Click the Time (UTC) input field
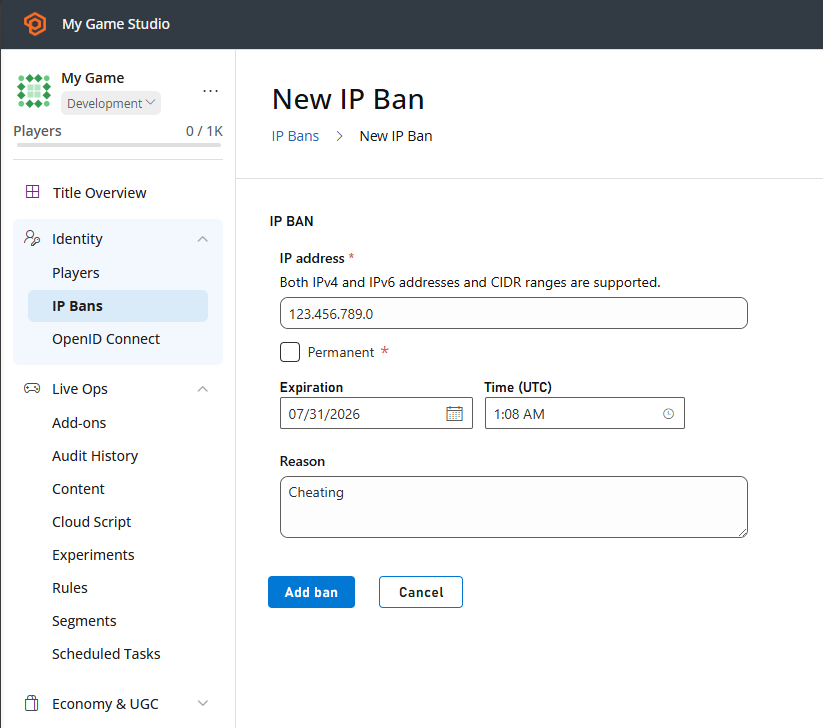Viewport: 823px width, 728px height. [x=585, y=414]
